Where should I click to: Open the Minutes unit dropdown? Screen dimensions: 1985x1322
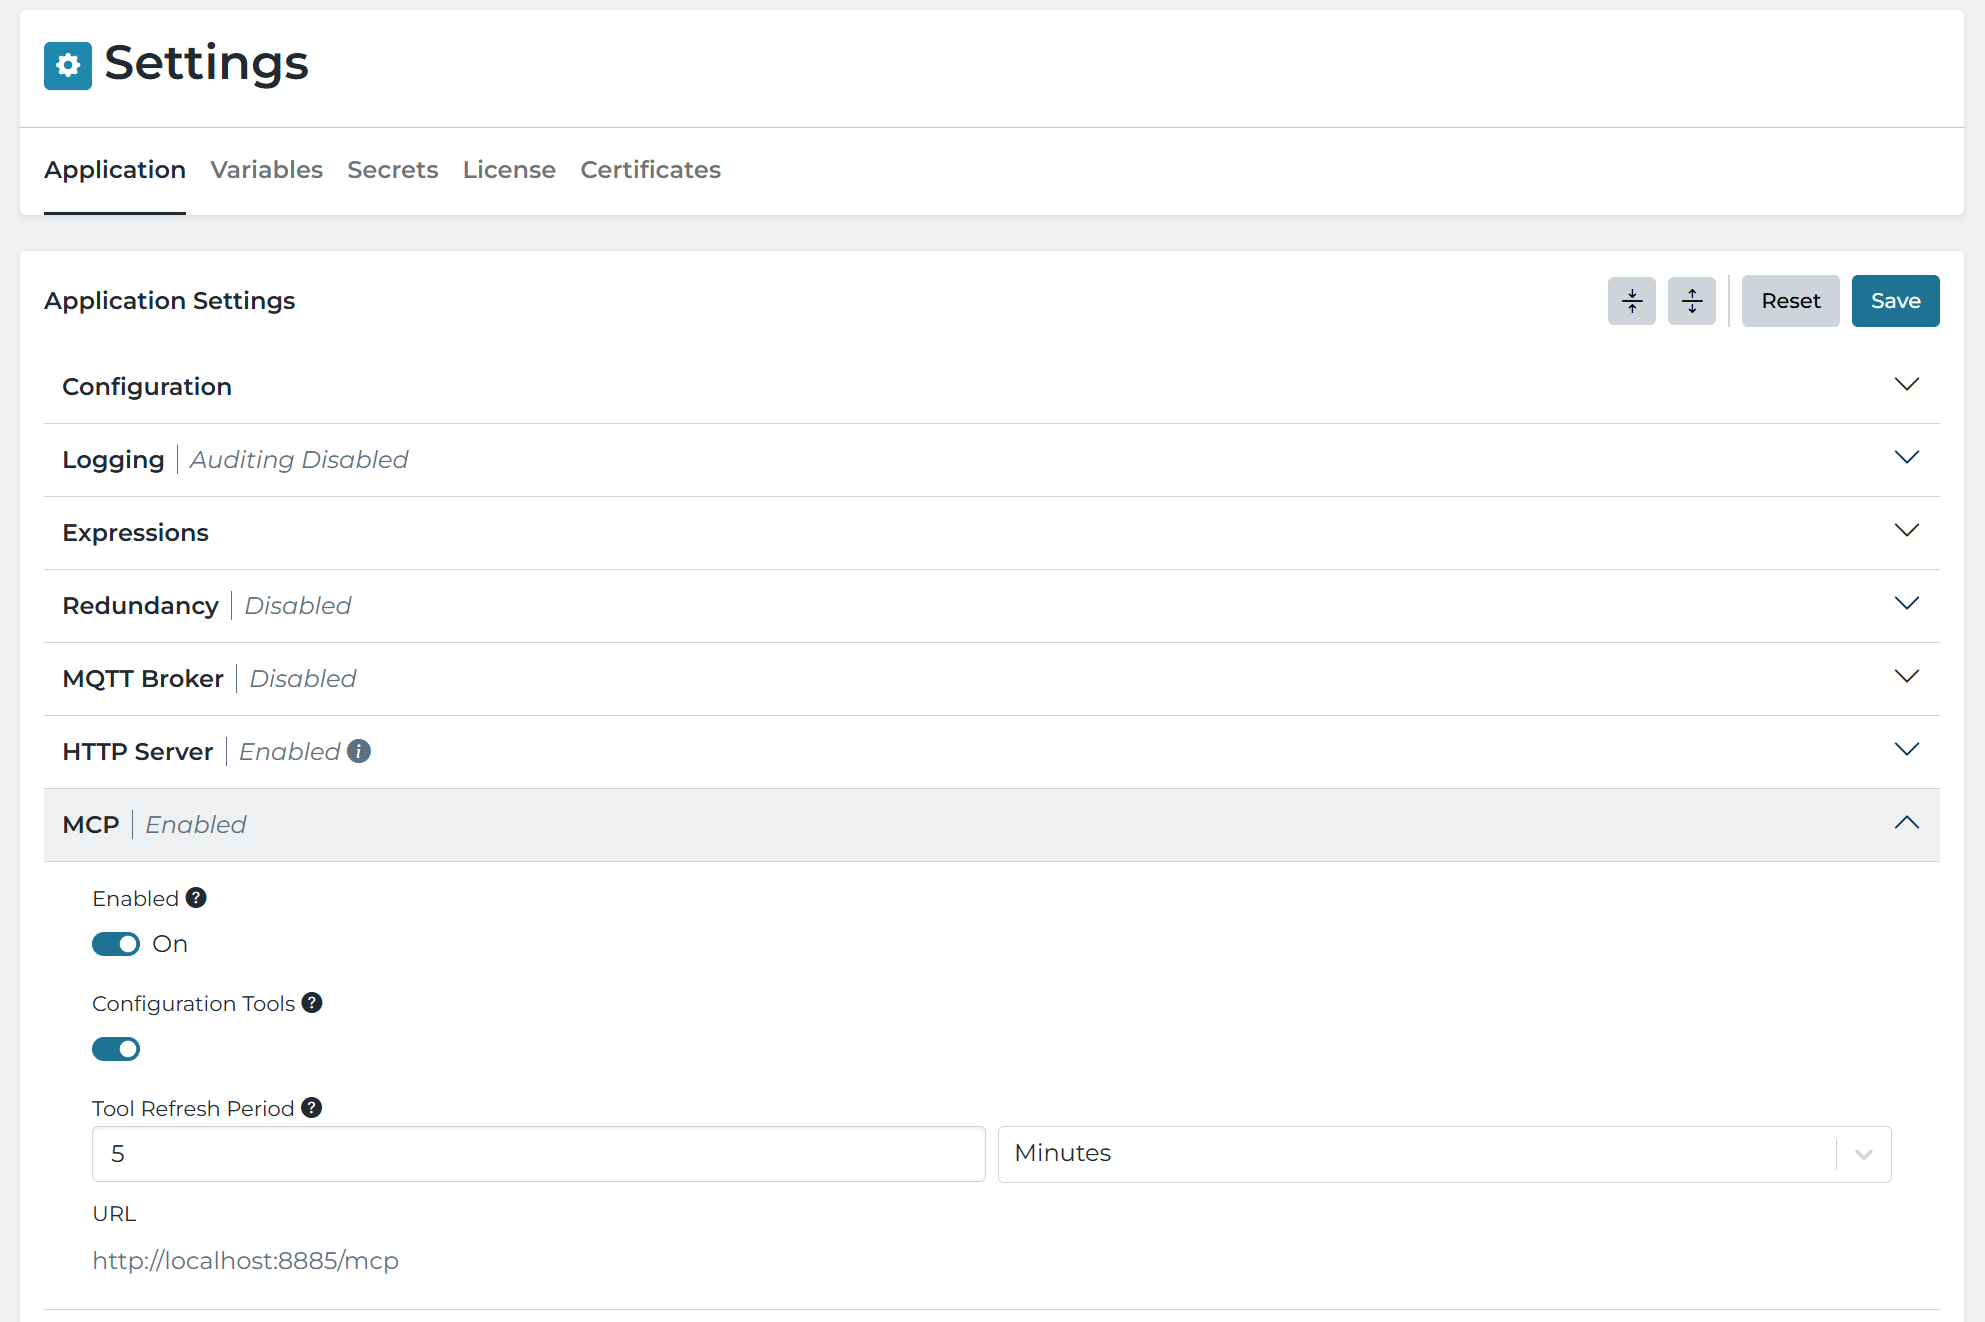tap(1444, 1154)
